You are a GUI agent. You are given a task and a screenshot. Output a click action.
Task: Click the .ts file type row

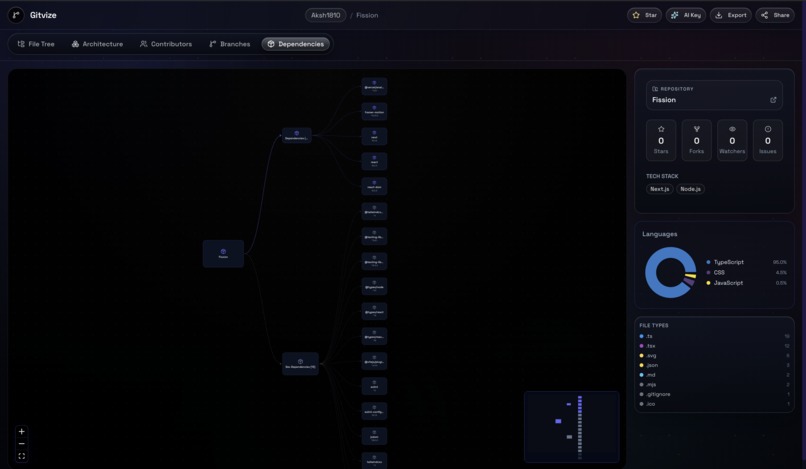tap(715, 336)
